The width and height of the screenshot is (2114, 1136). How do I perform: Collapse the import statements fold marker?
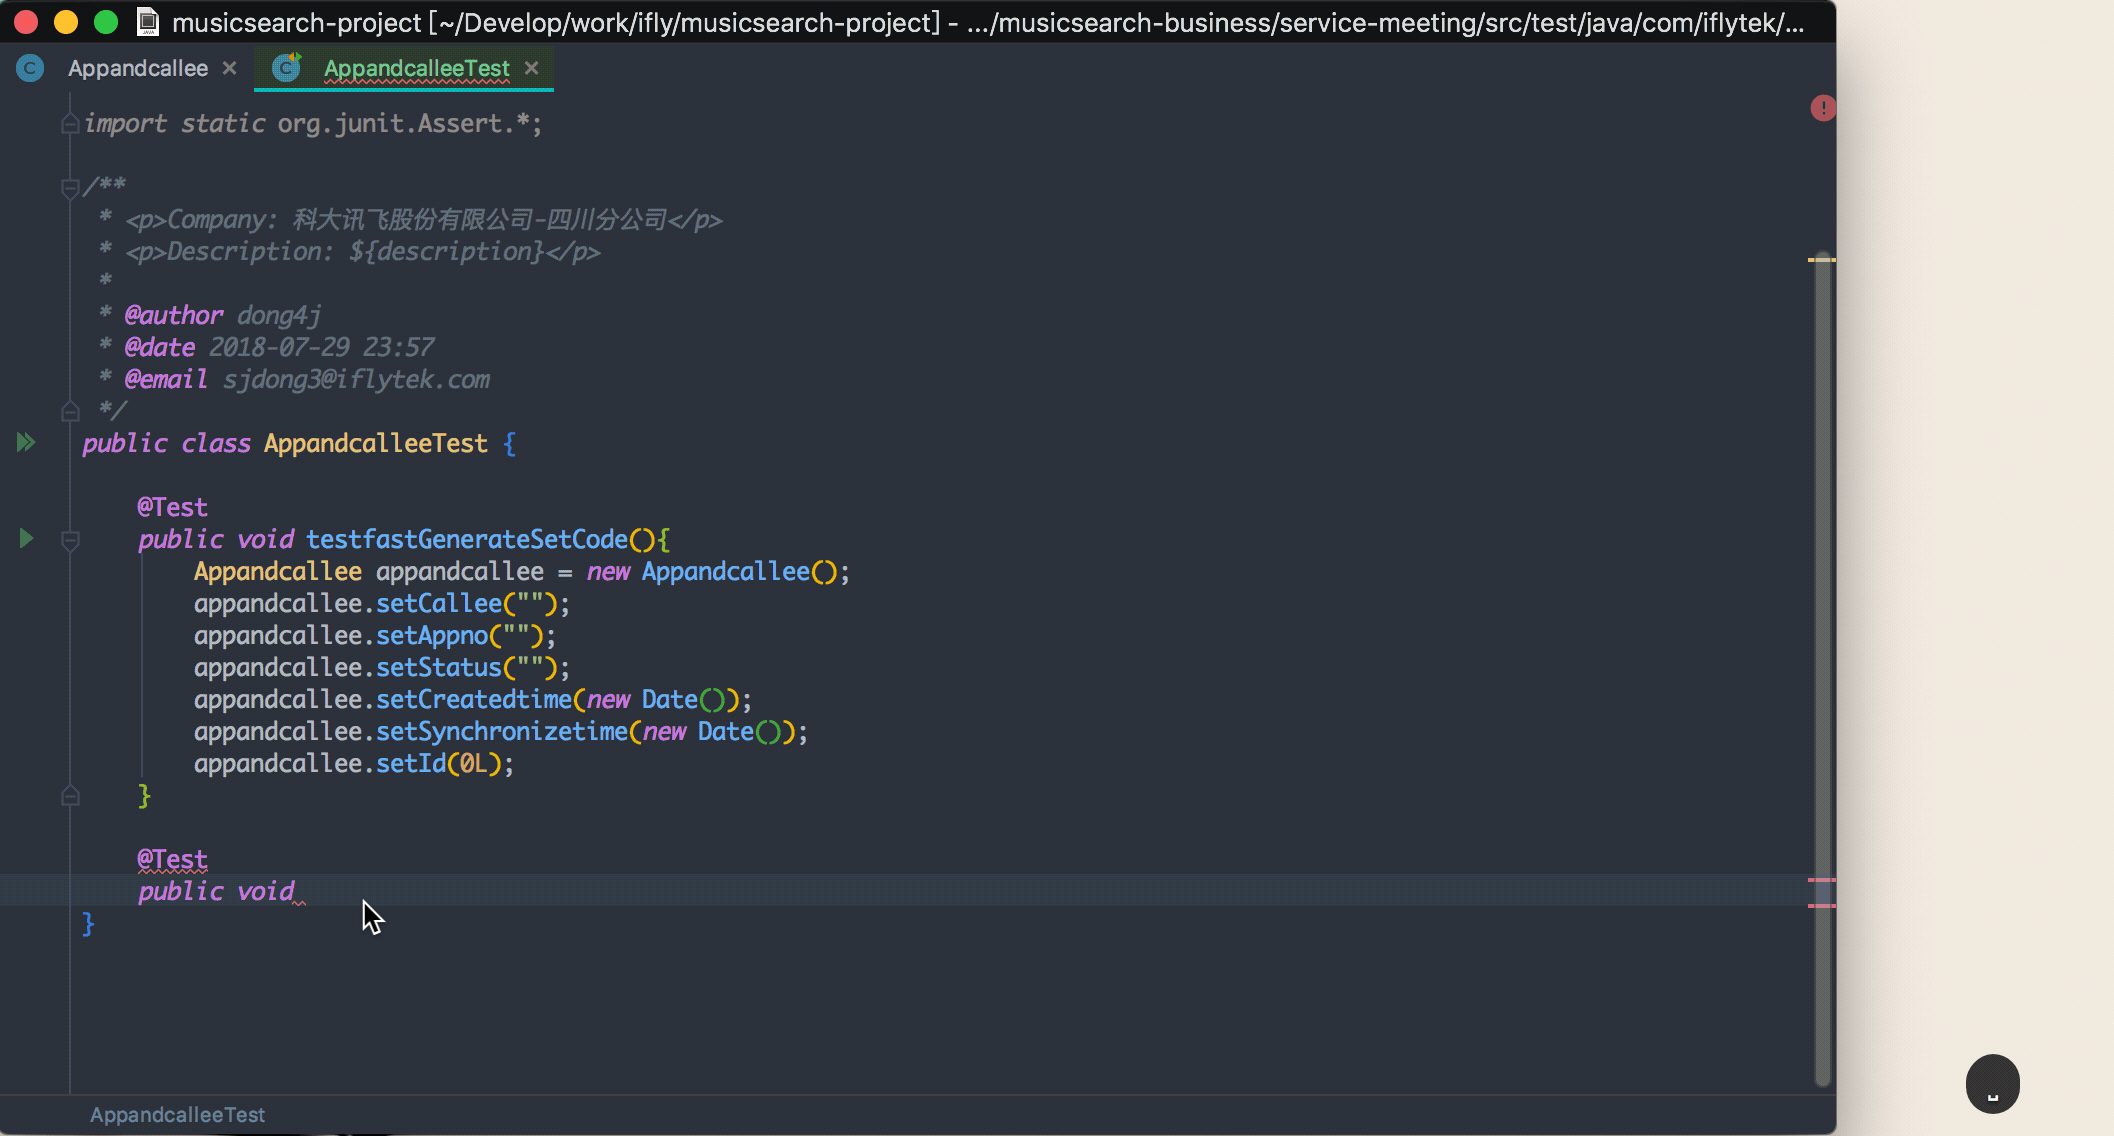[x=70, y=124]
